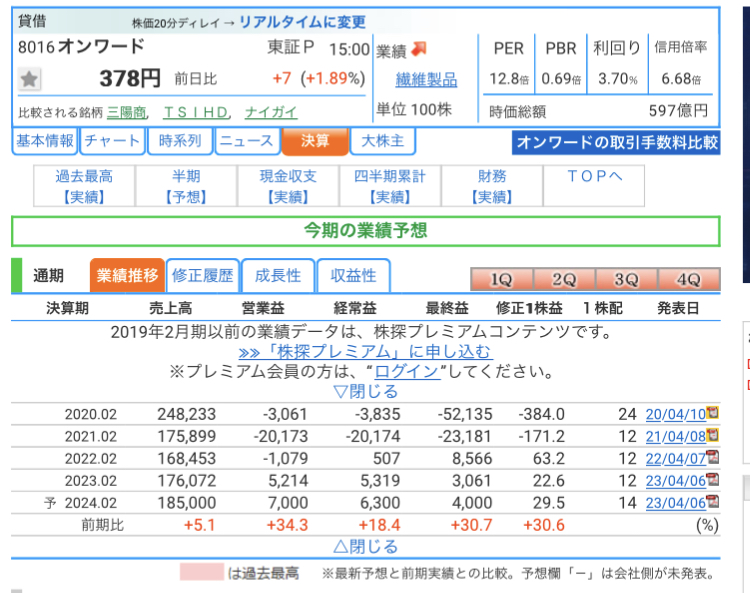The width and height of the screenshot is (750, 593).
Task: Switch to the チャート tab
Action: pyautogui.click(x=112, y=141)
